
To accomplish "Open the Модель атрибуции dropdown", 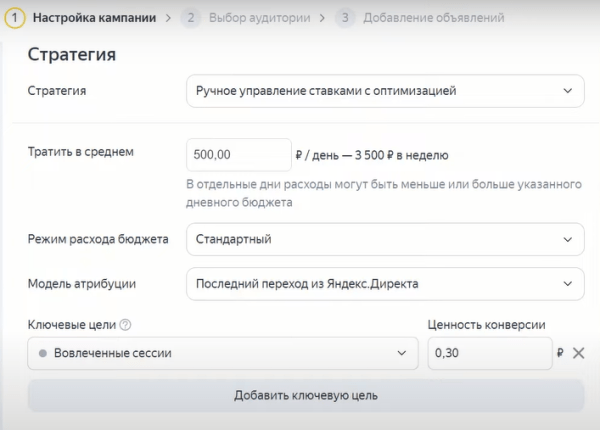I will [385, 284].
